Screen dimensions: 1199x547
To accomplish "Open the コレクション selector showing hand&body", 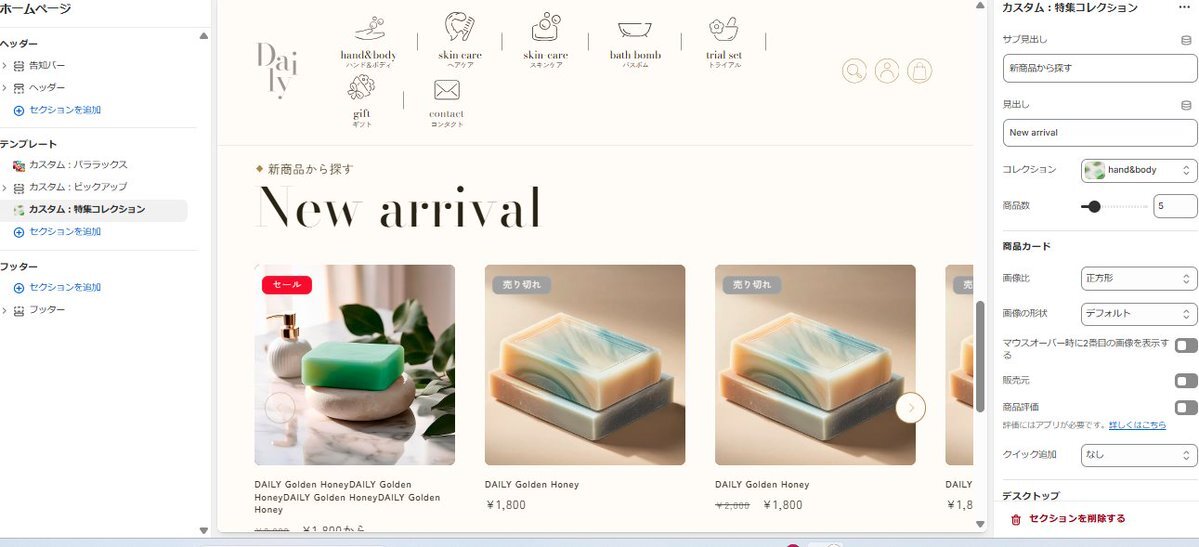I will pos(1139,170).
